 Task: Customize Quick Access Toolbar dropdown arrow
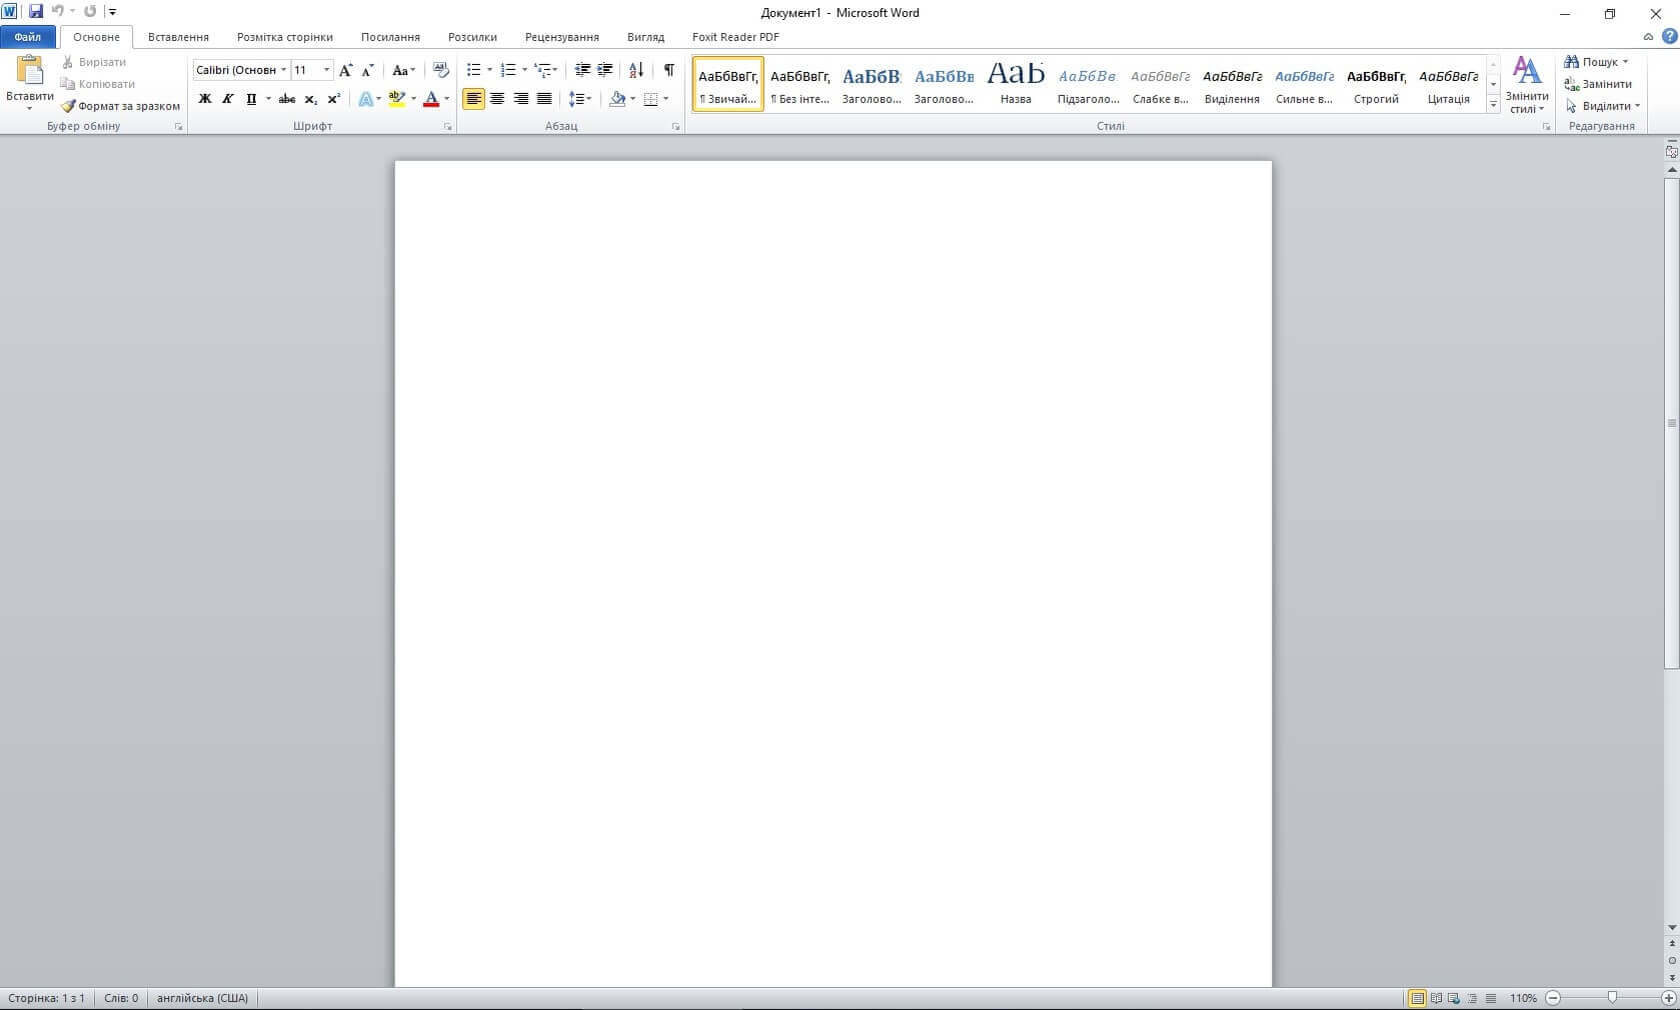click(x=112, y=12)
